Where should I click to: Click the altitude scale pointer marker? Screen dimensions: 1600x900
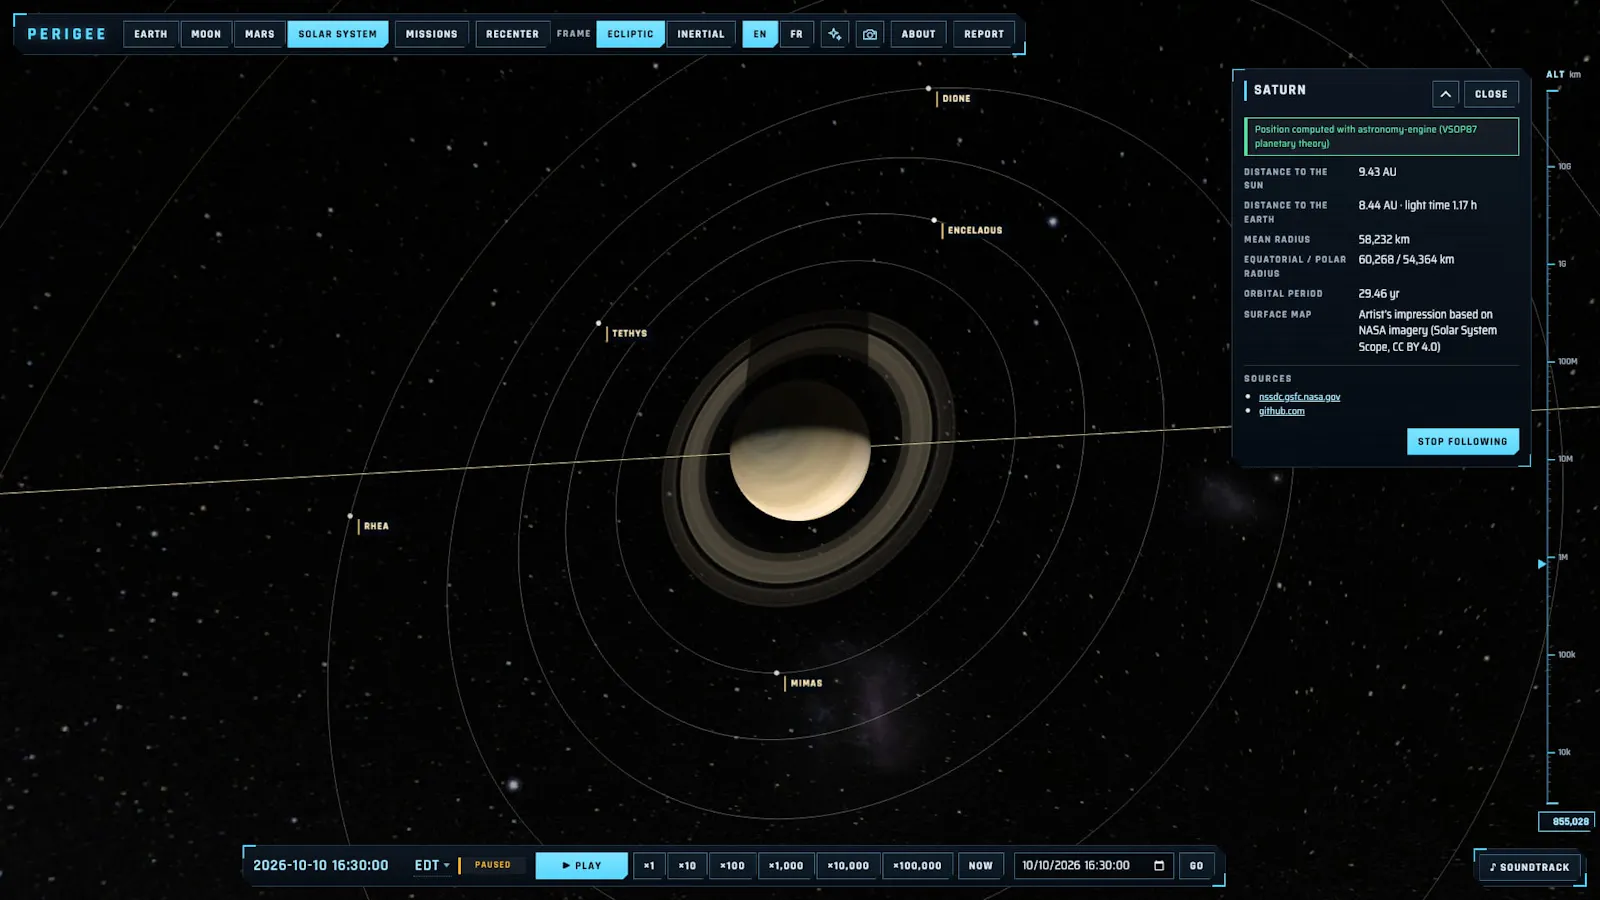coord(1541,564)
